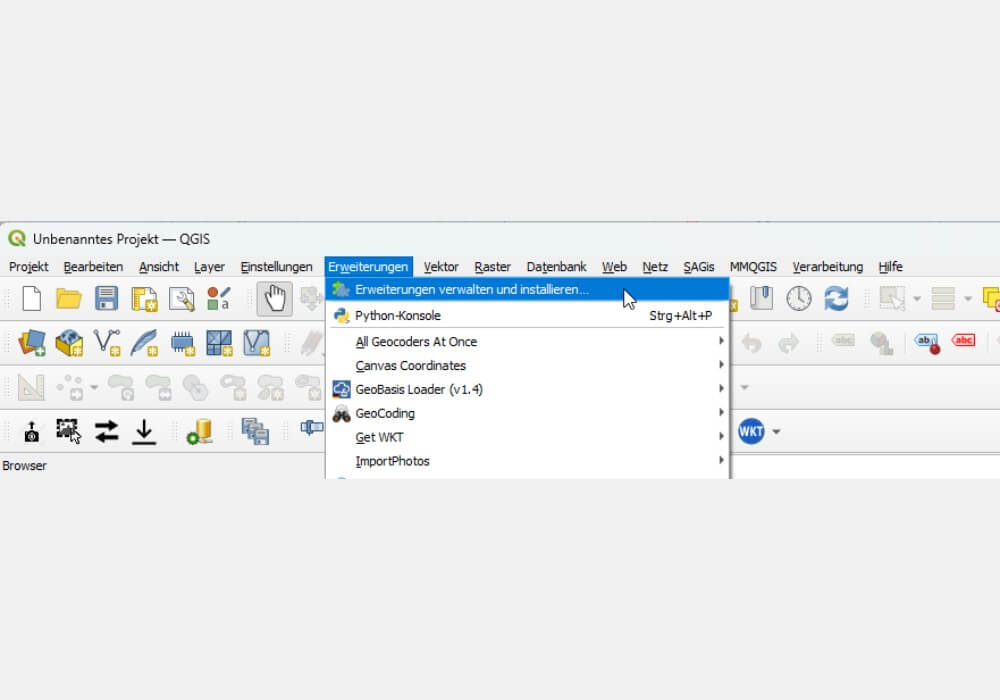This screenshot has width=1000, height=700.
Task: Open the Hilfe menu
Action: (x=890, y=266)
